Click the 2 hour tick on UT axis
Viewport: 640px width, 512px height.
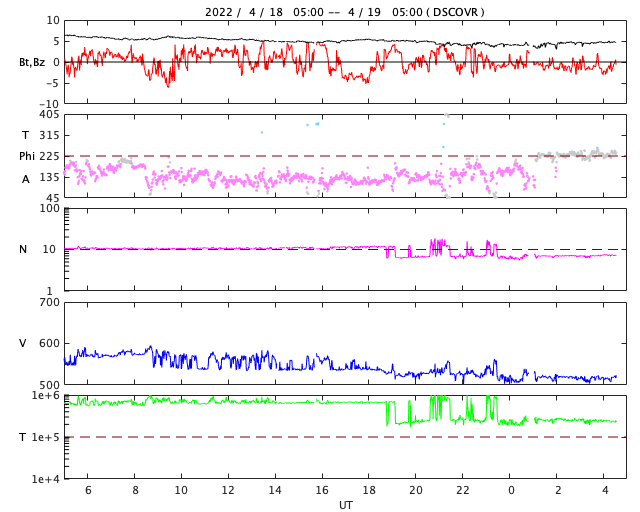558,490
